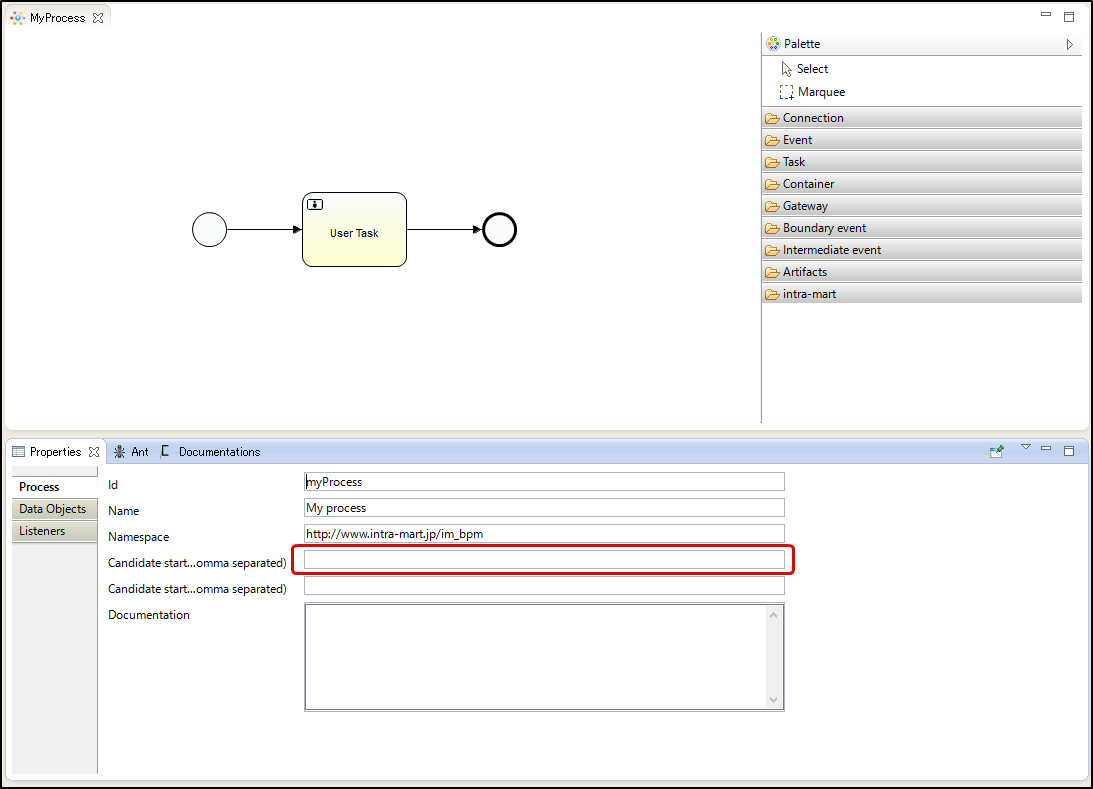Close the Properties view tab
This screenshot has width=1093, height=789.
click(94, 452)
